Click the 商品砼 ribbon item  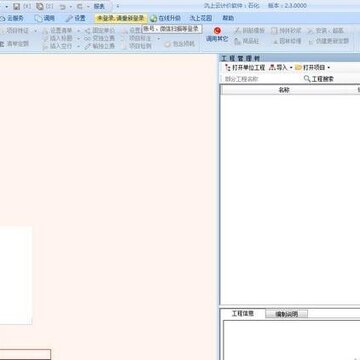[x=247, y=41]
